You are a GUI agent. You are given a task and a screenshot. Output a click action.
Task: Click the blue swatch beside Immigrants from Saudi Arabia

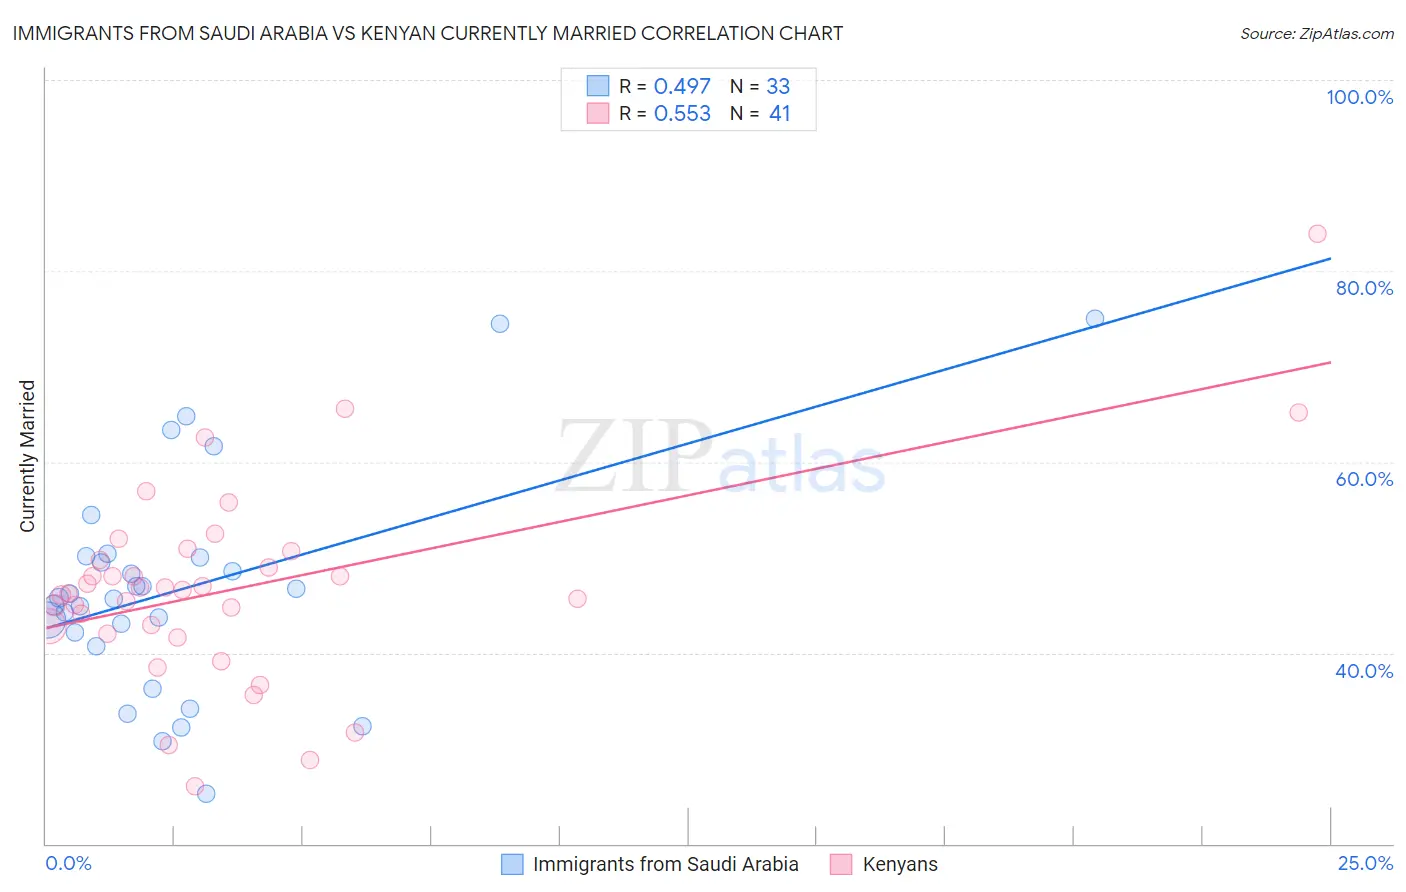512,864
